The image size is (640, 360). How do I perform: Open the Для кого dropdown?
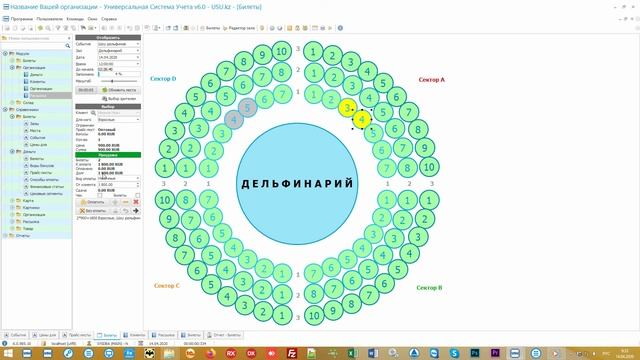(x=138, y=120)
